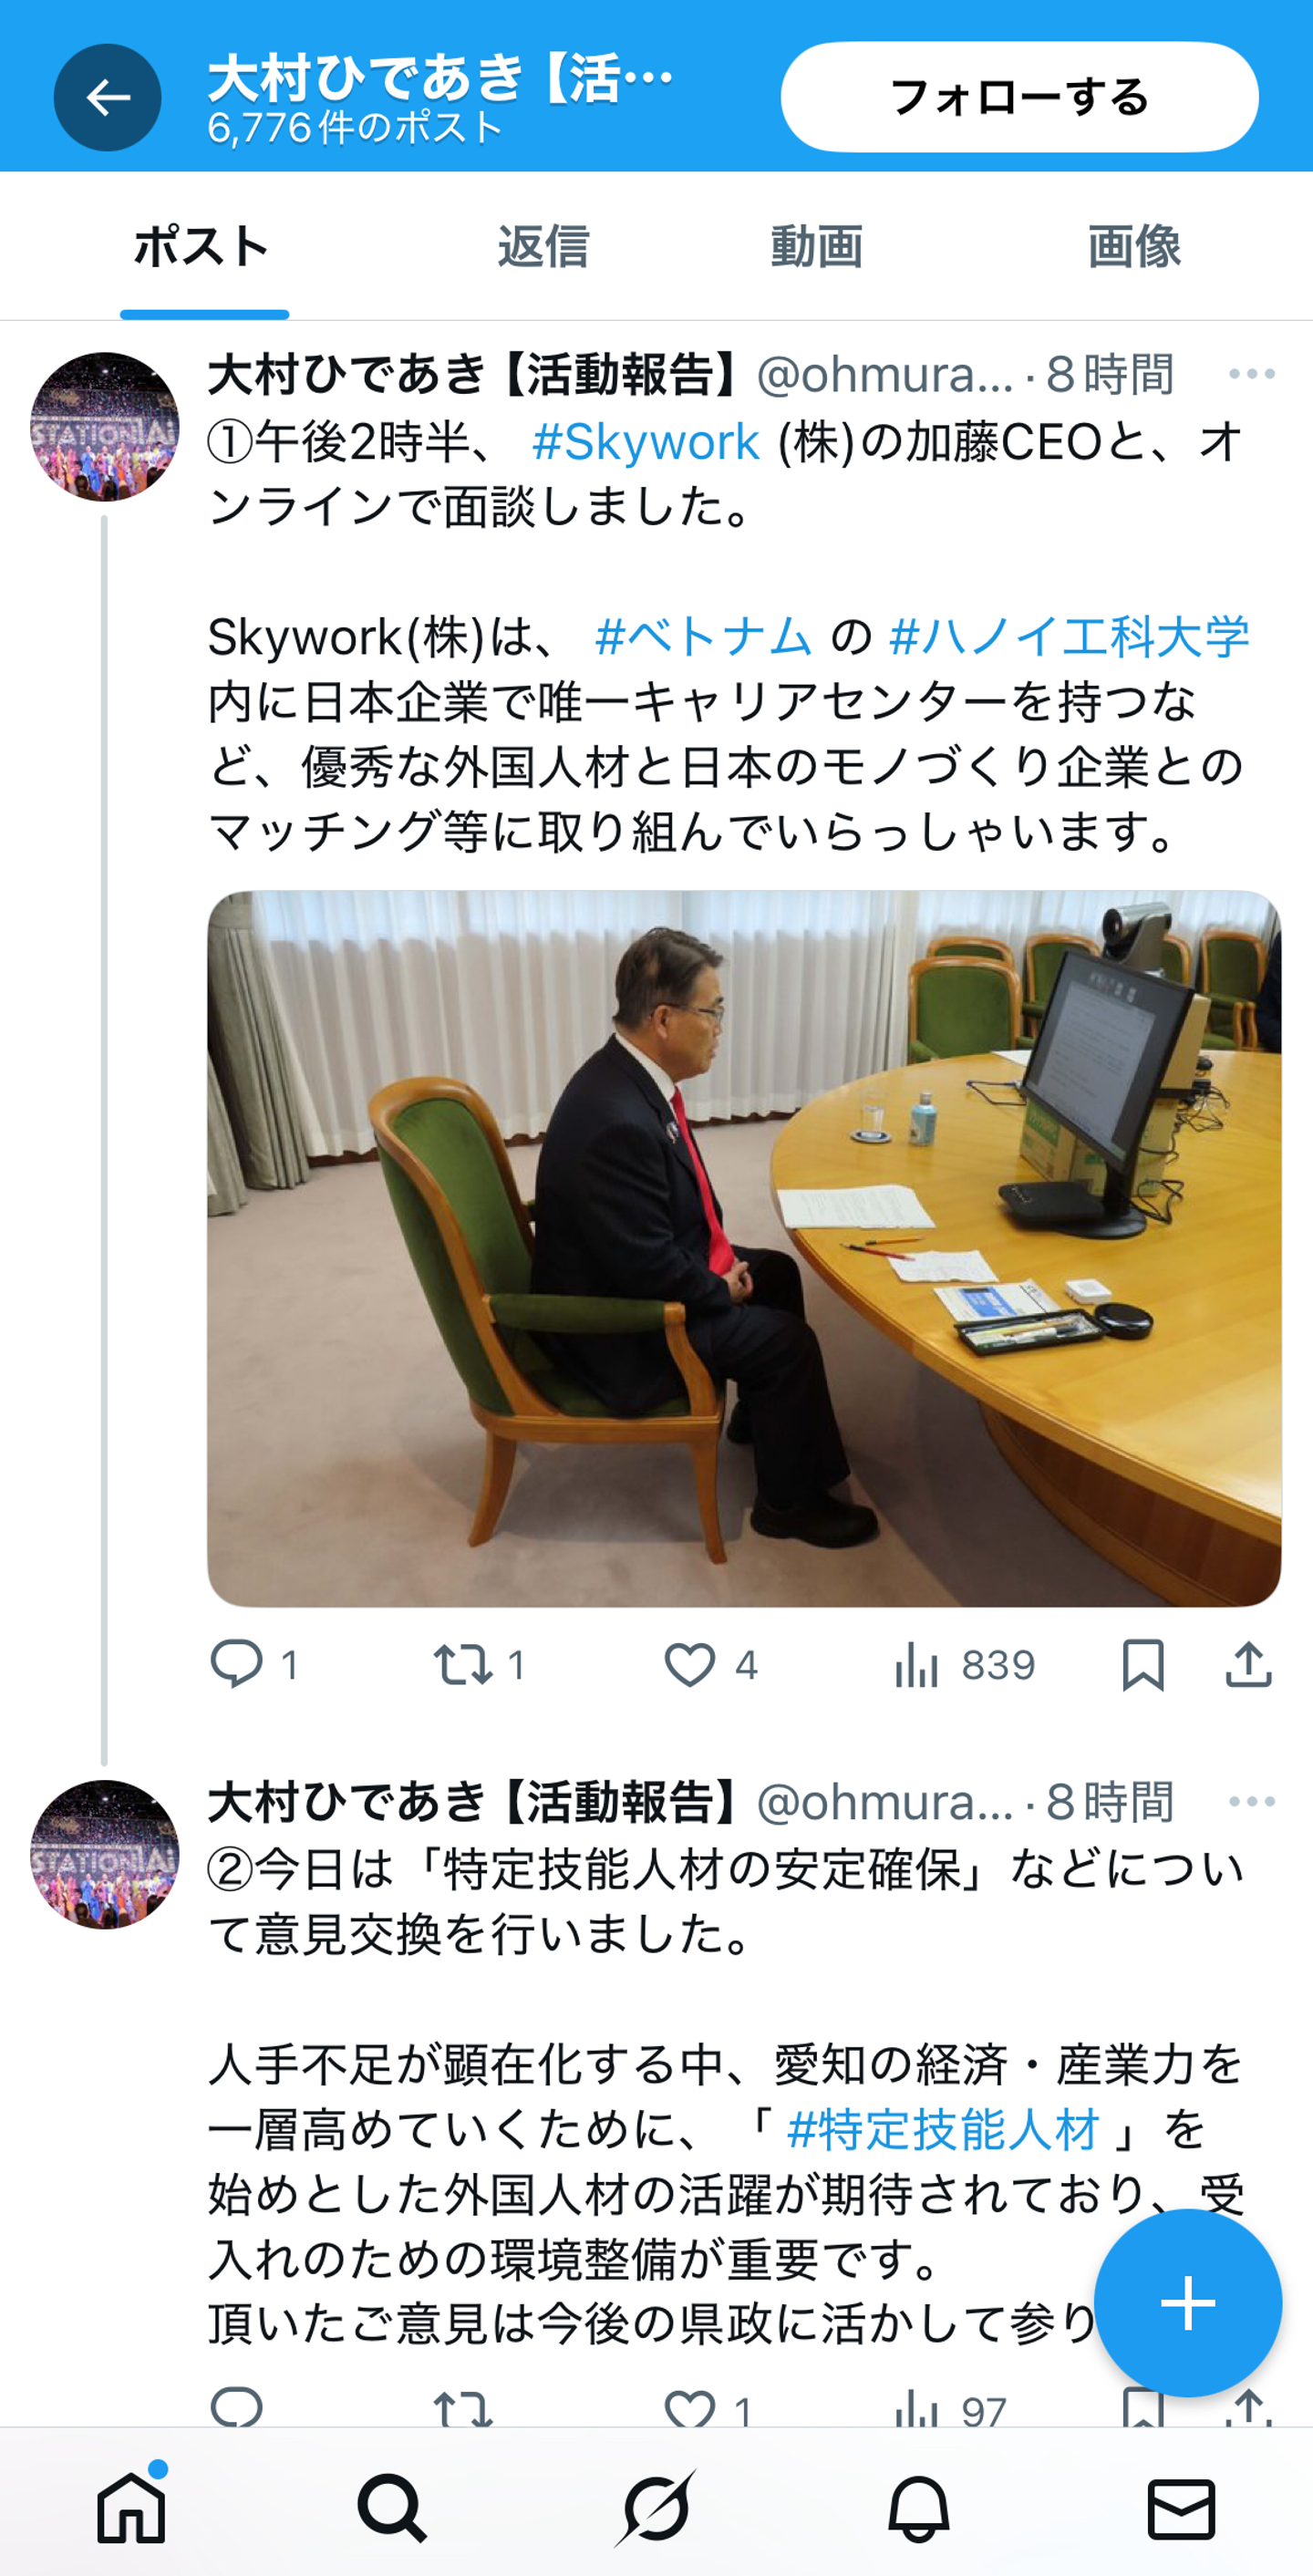Switch to the 画像 tab
The height and width of the screenshot is (2576, 1313).
1134,246
